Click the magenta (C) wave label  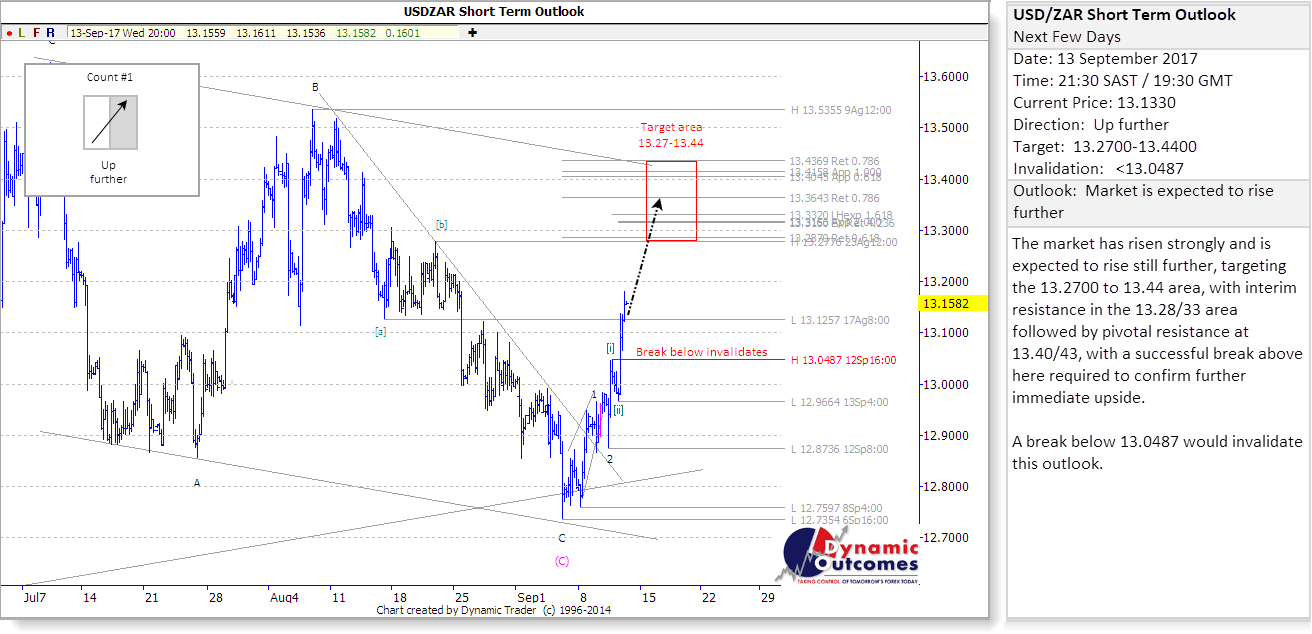pos(562,561)
